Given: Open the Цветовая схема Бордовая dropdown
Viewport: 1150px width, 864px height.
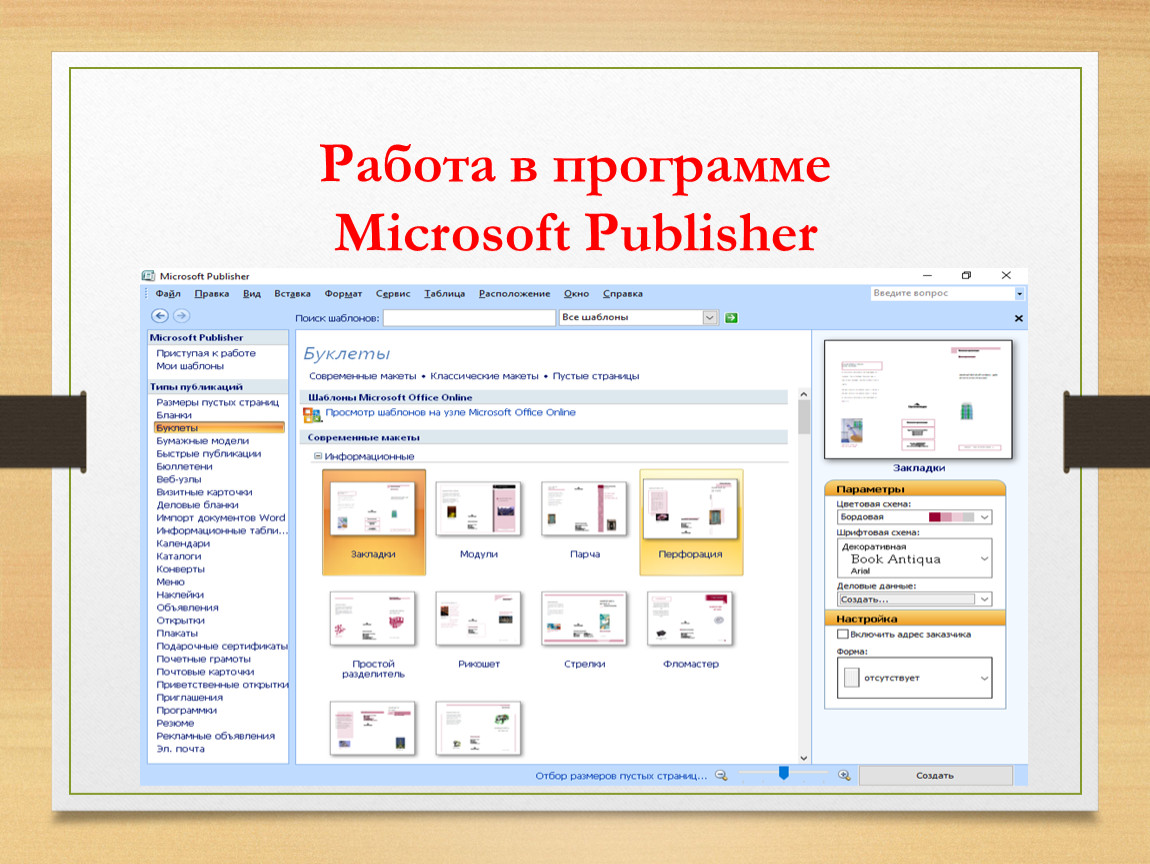Looking at the screenshot, I should (x=984, y=517).
